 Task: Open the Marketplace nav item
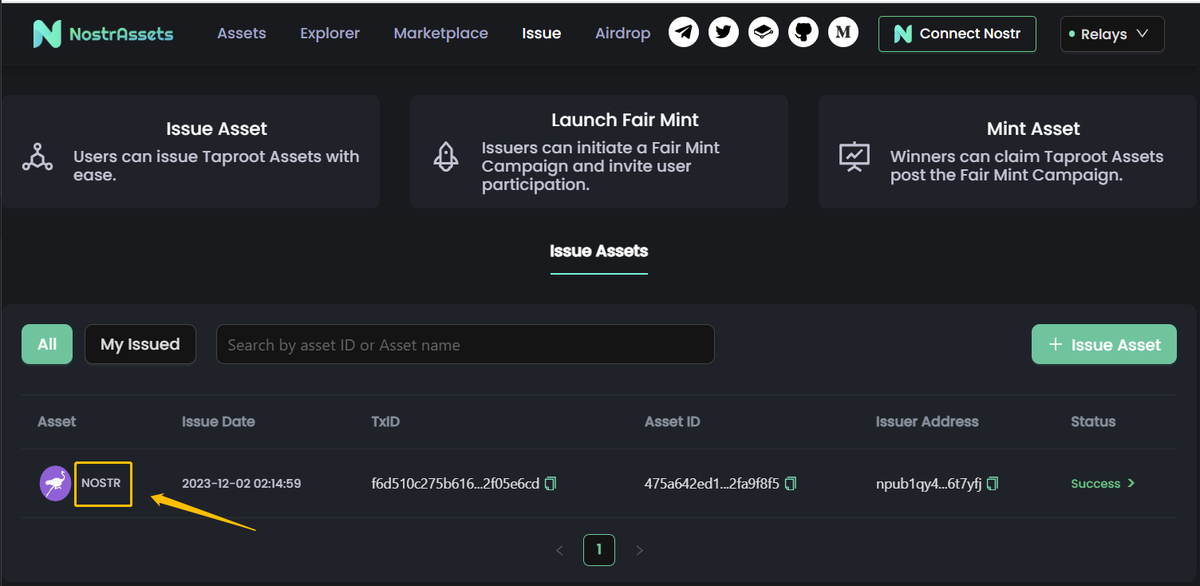[441, 33]
